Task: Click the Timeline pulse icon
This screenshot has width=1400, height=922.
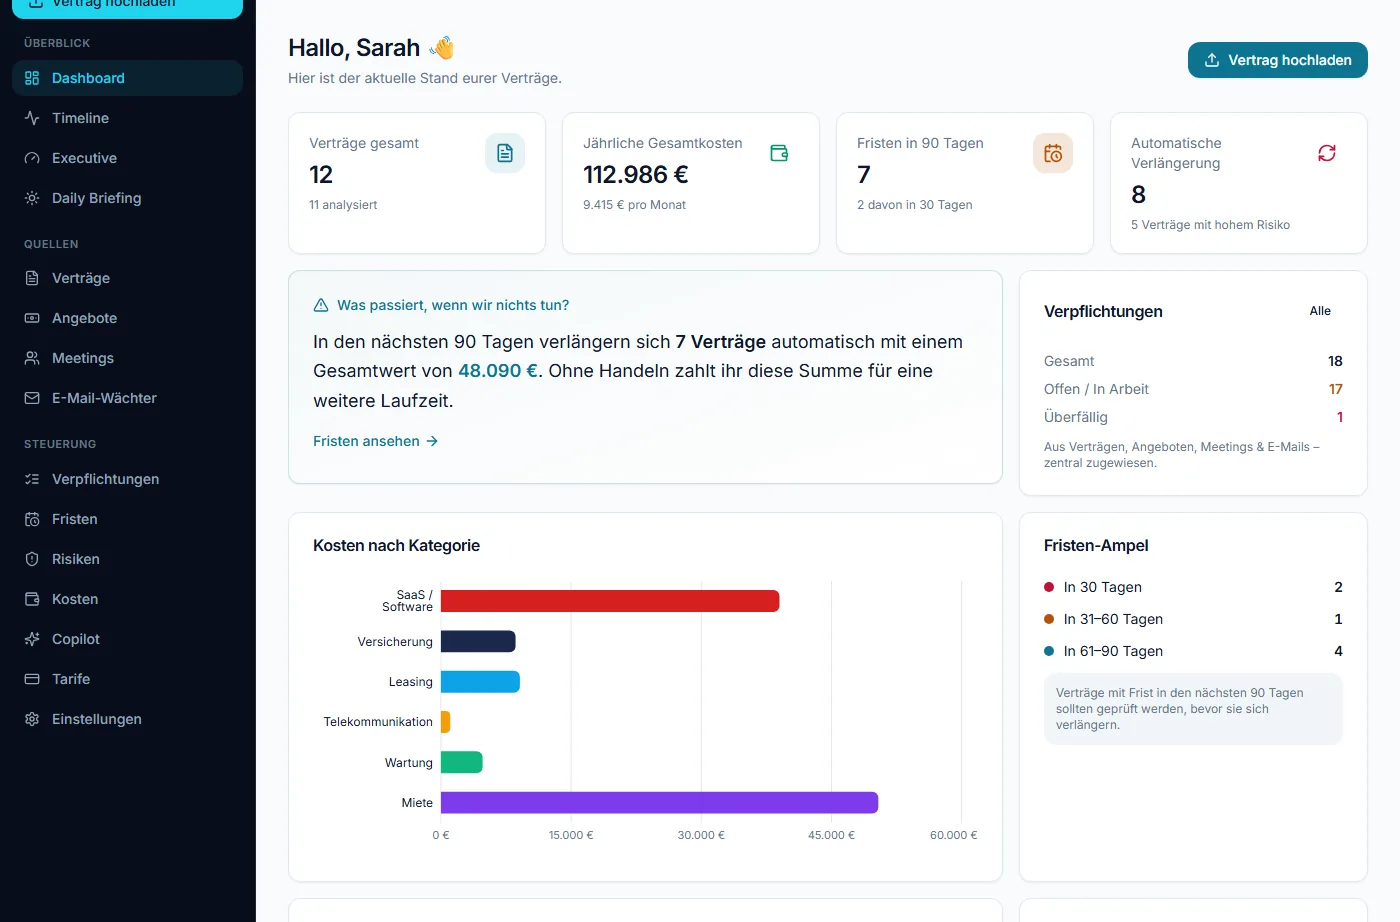Action: [x=32, y=118]
